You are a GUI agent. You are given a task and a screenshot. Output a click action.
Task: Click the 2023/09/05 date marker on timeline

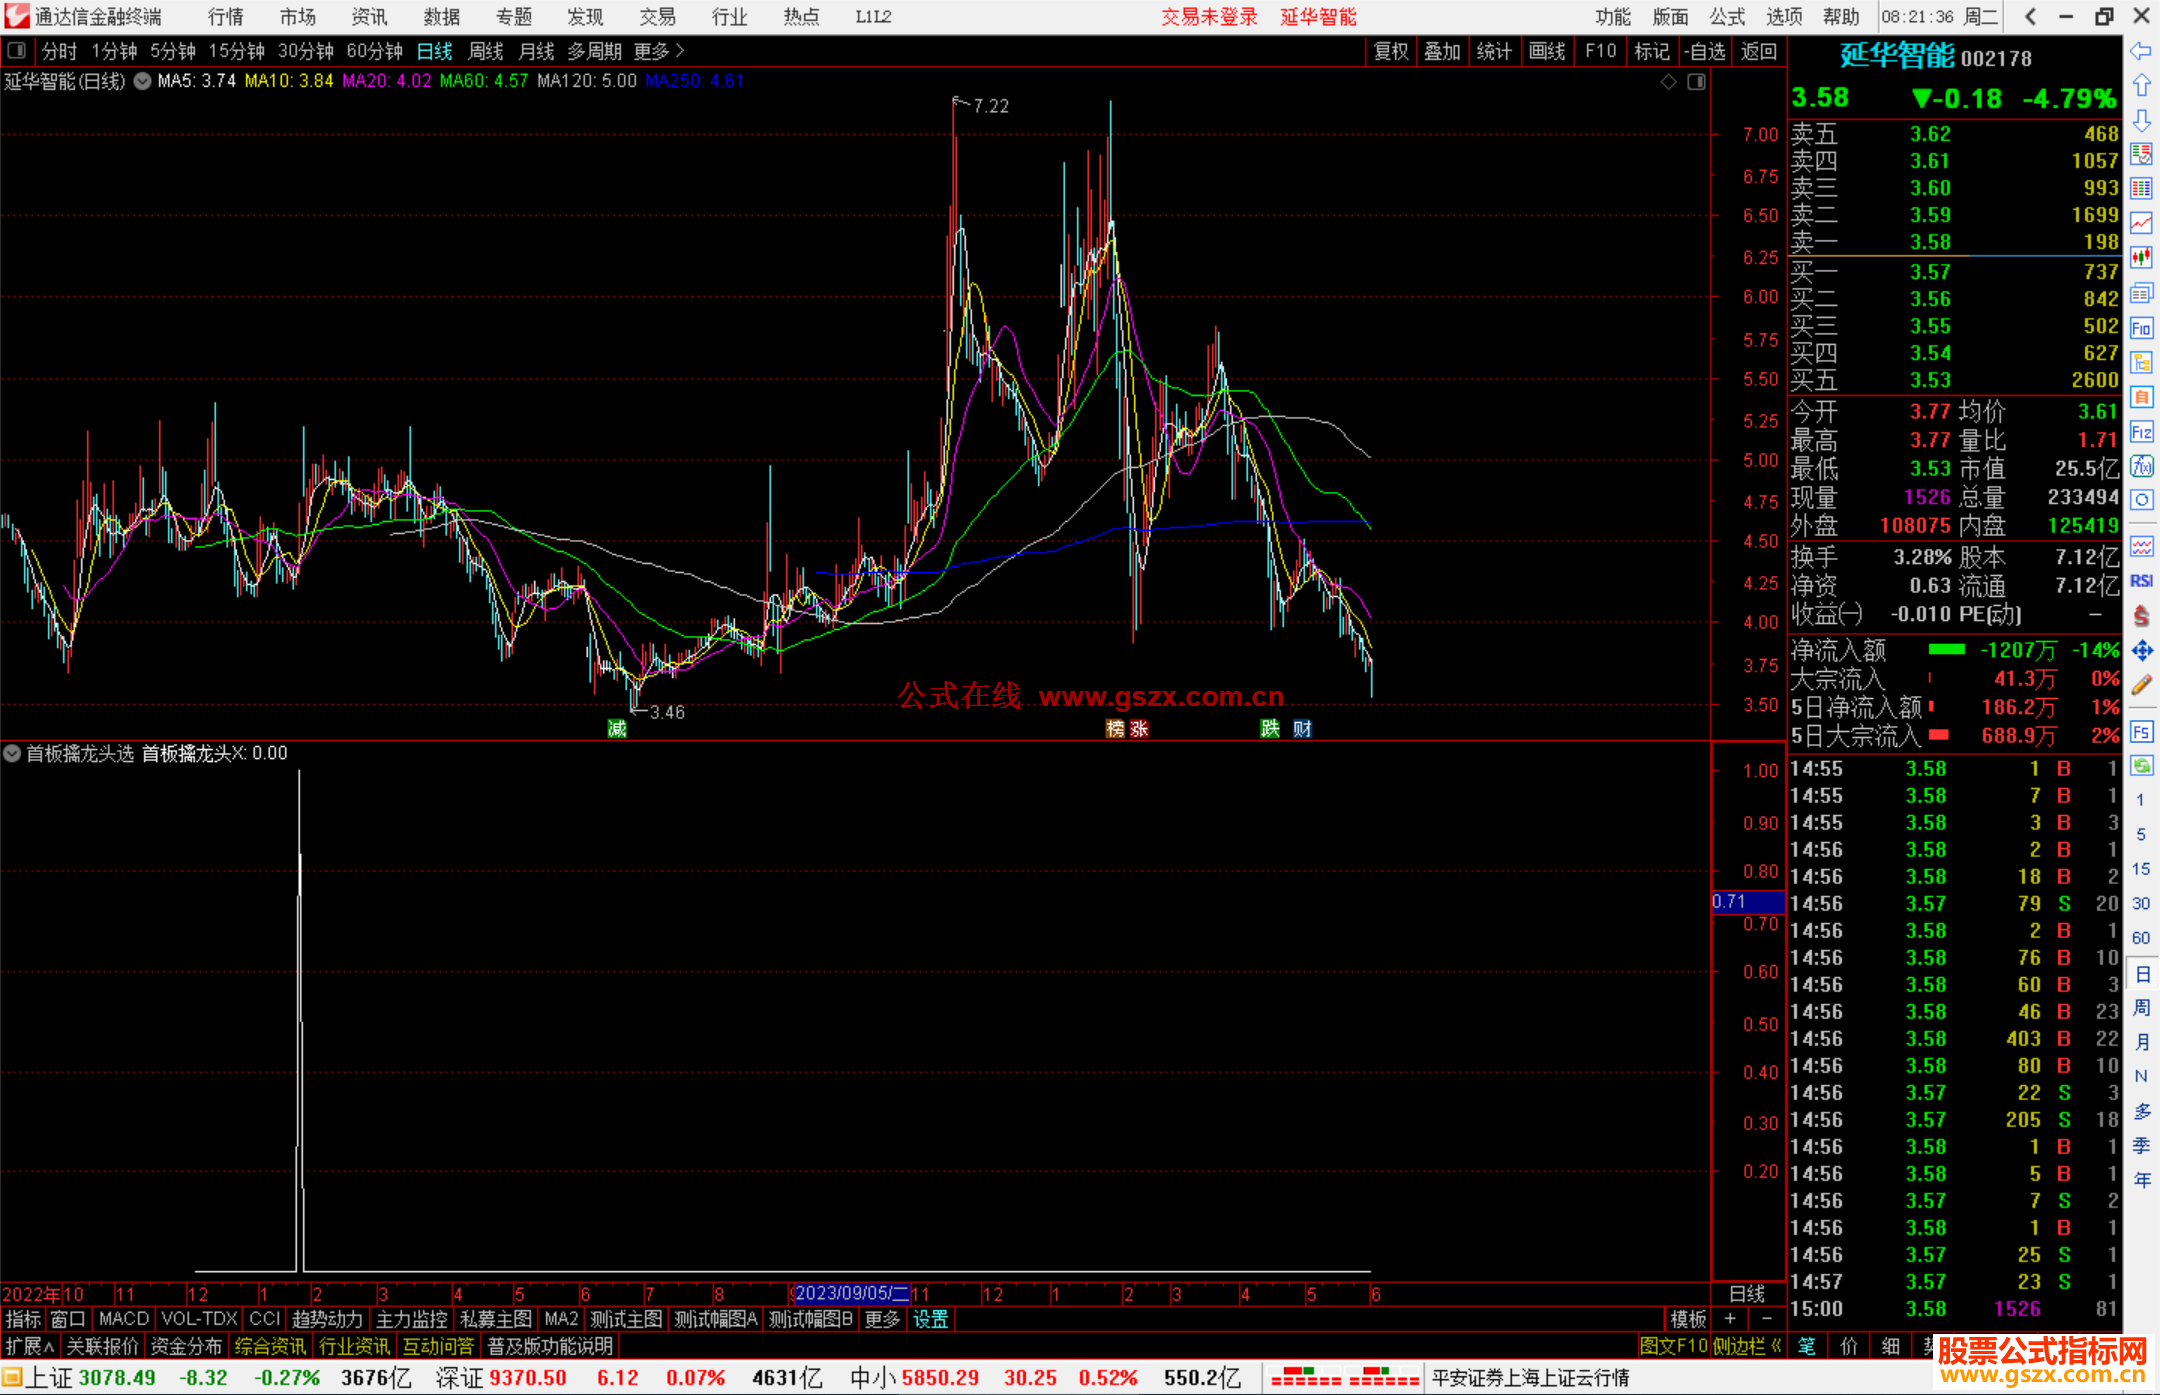tap(850, 1293)
